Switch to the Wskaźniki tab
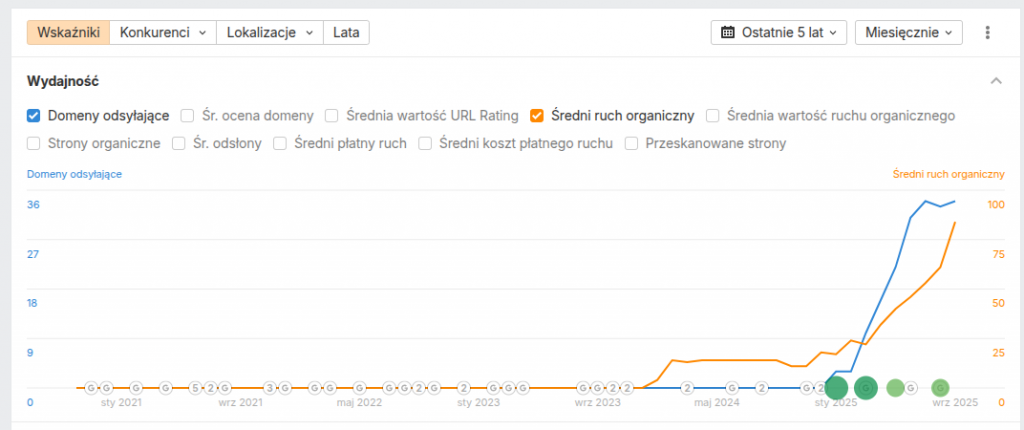The image size is (1024, 430). [x=67, y=32]
